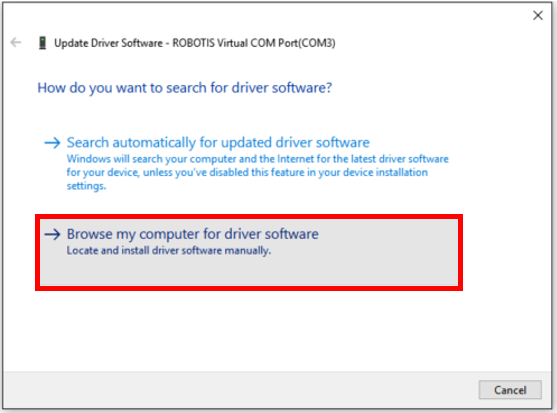
Task: Click the Windows will search your computer description
Action: pyautogui.click(x=258, y=172)
